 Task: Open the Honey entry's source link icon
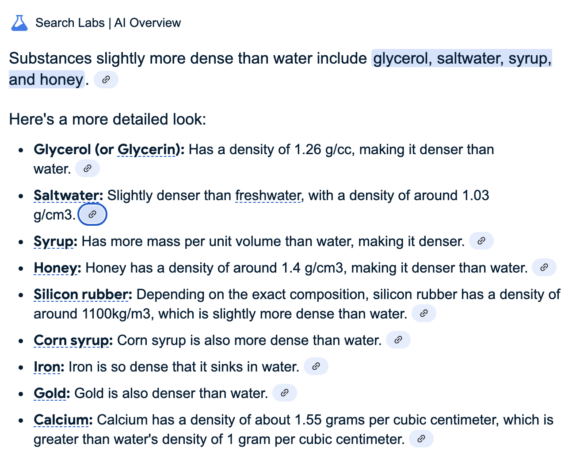point(544,267)
